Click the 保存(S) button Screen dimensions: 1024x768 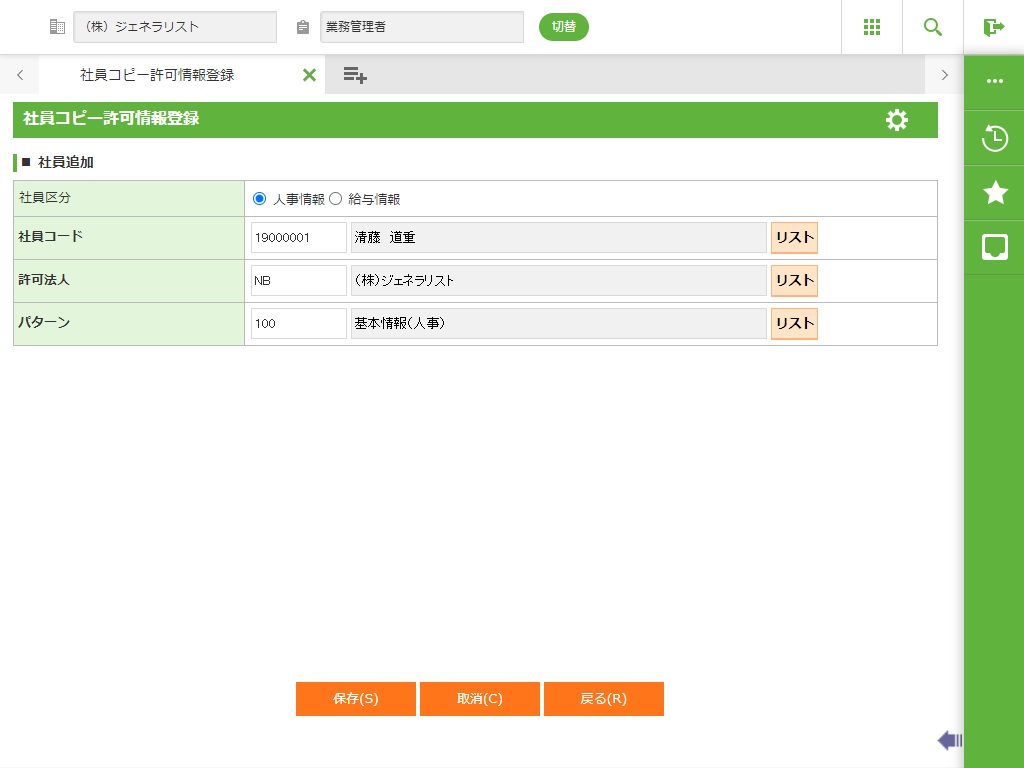tap(355, 699)
